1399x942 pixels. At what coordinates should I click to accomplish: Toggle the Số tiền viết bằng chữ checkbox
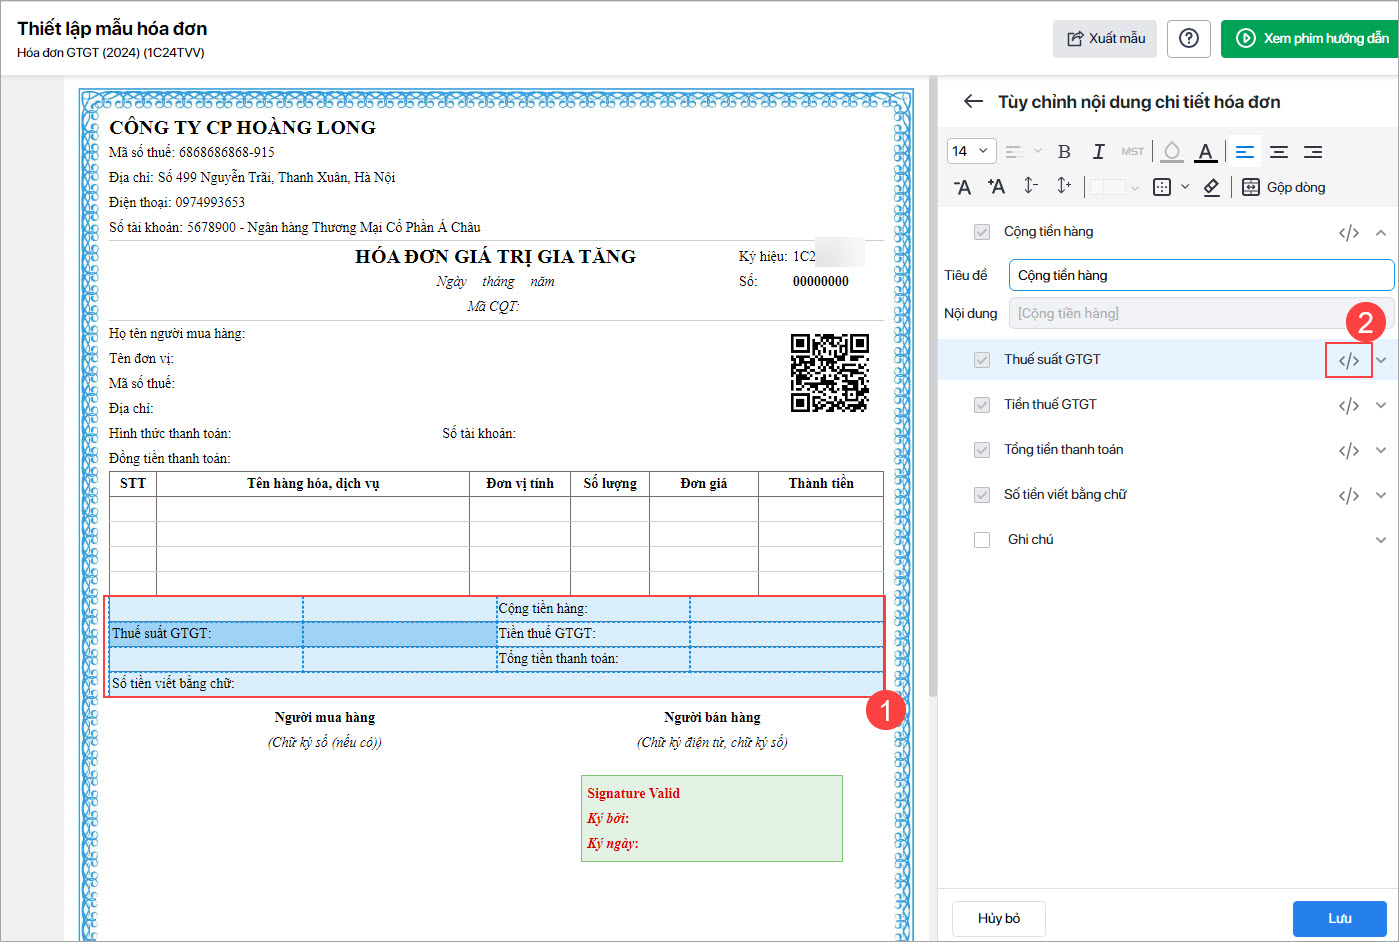982,495
